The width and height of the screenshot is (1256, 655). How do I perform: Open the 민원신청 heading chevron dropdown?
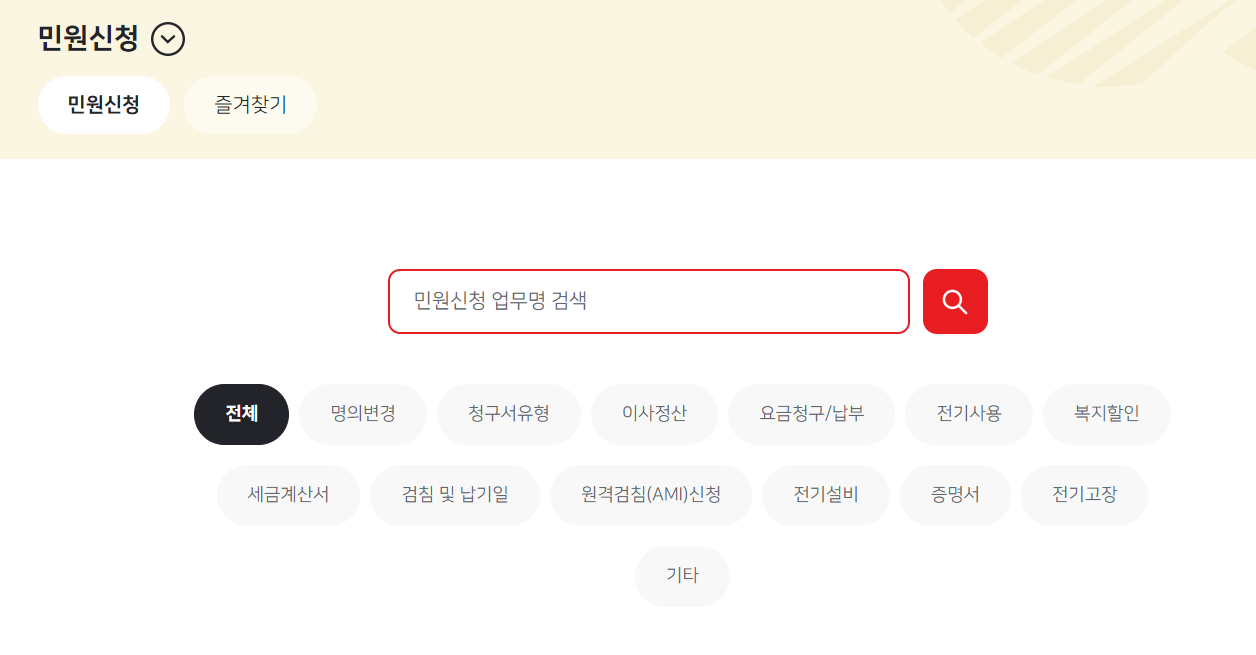pos(168,39)
